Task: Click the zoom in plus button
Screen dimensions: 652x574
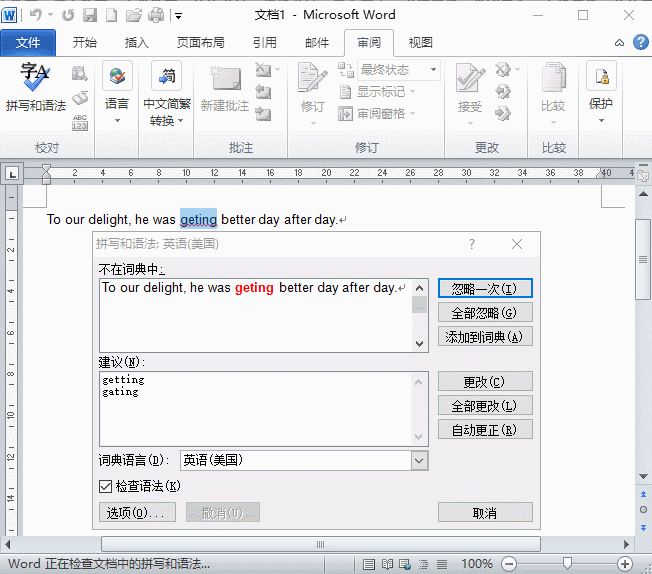Action: tap(625, 564)
